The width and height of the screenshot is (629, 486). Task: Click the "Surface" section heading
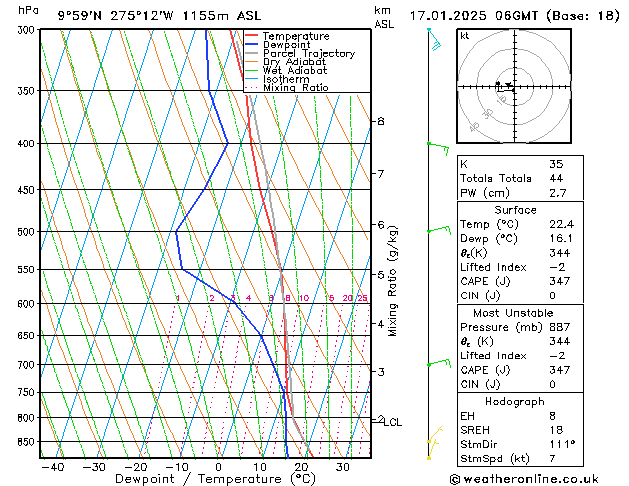[x=515, y=210]
